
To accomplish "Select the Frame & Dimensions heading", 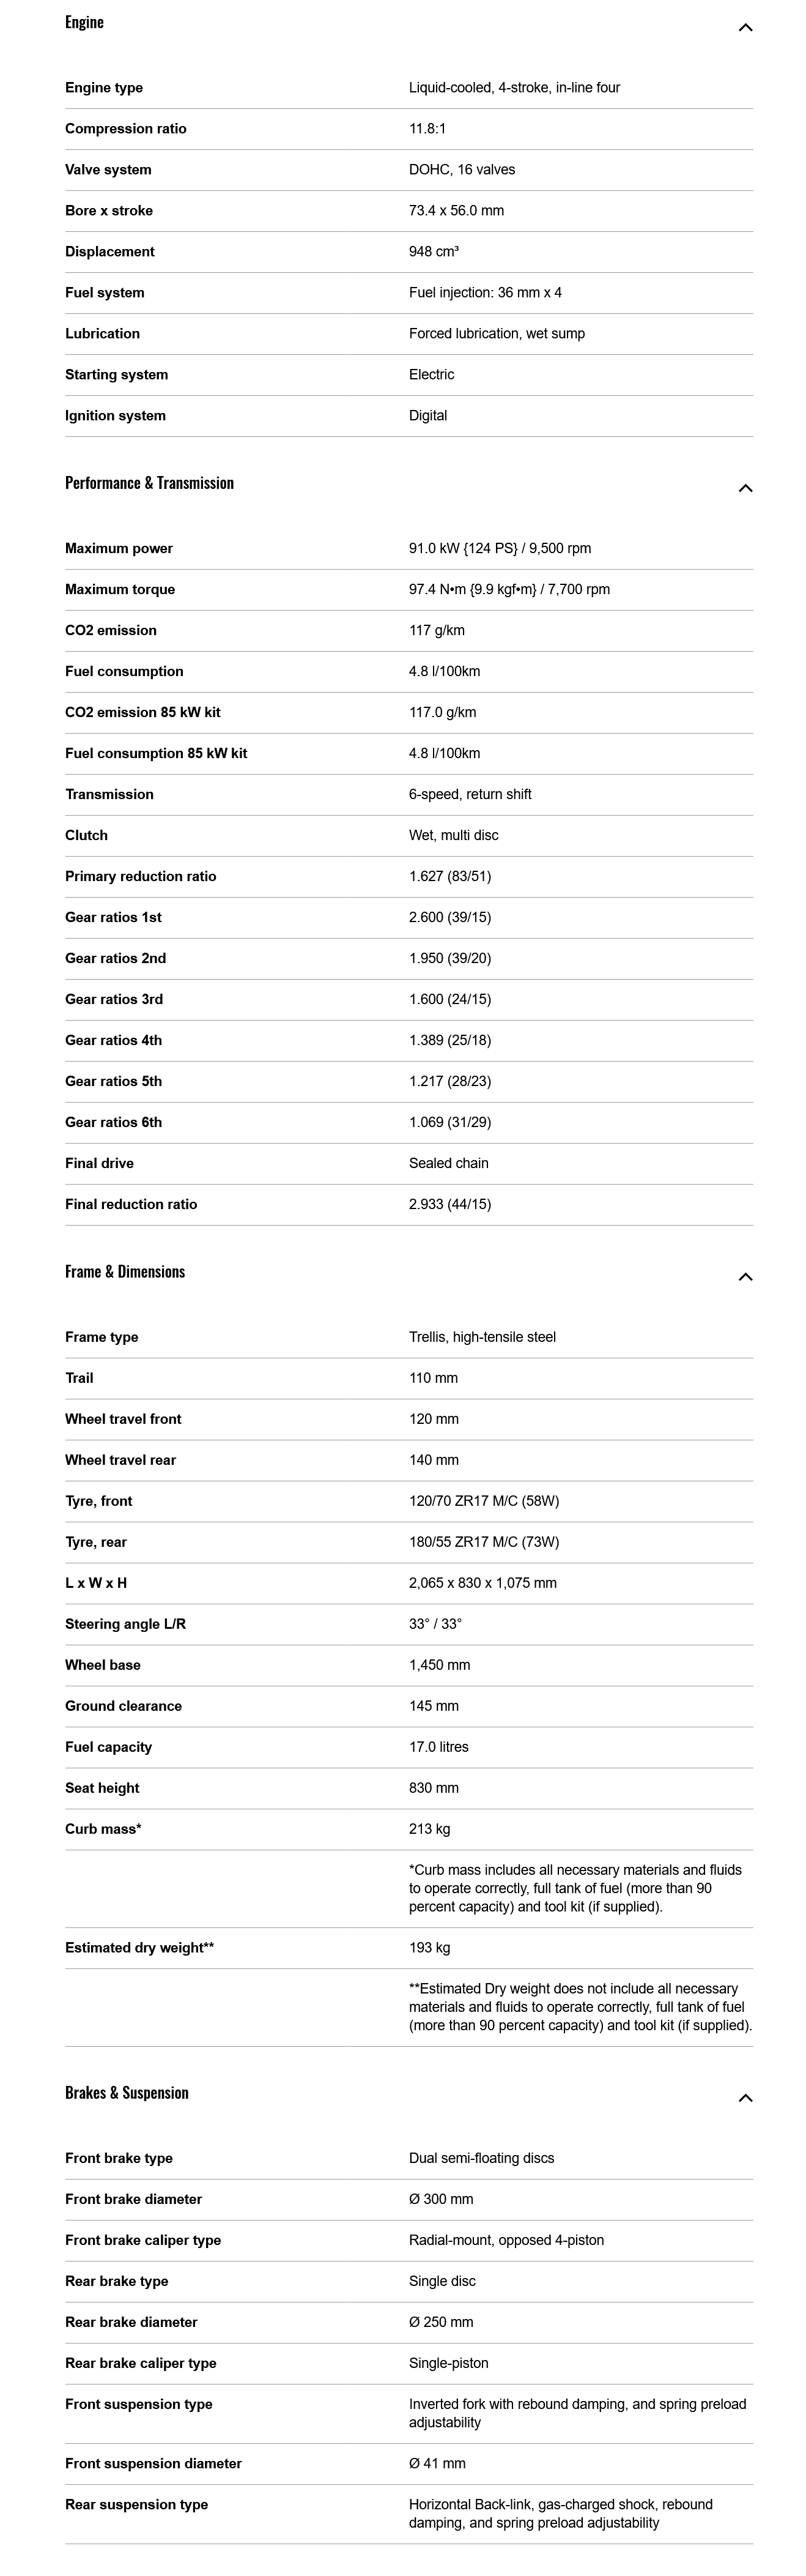I will 125,1272.
